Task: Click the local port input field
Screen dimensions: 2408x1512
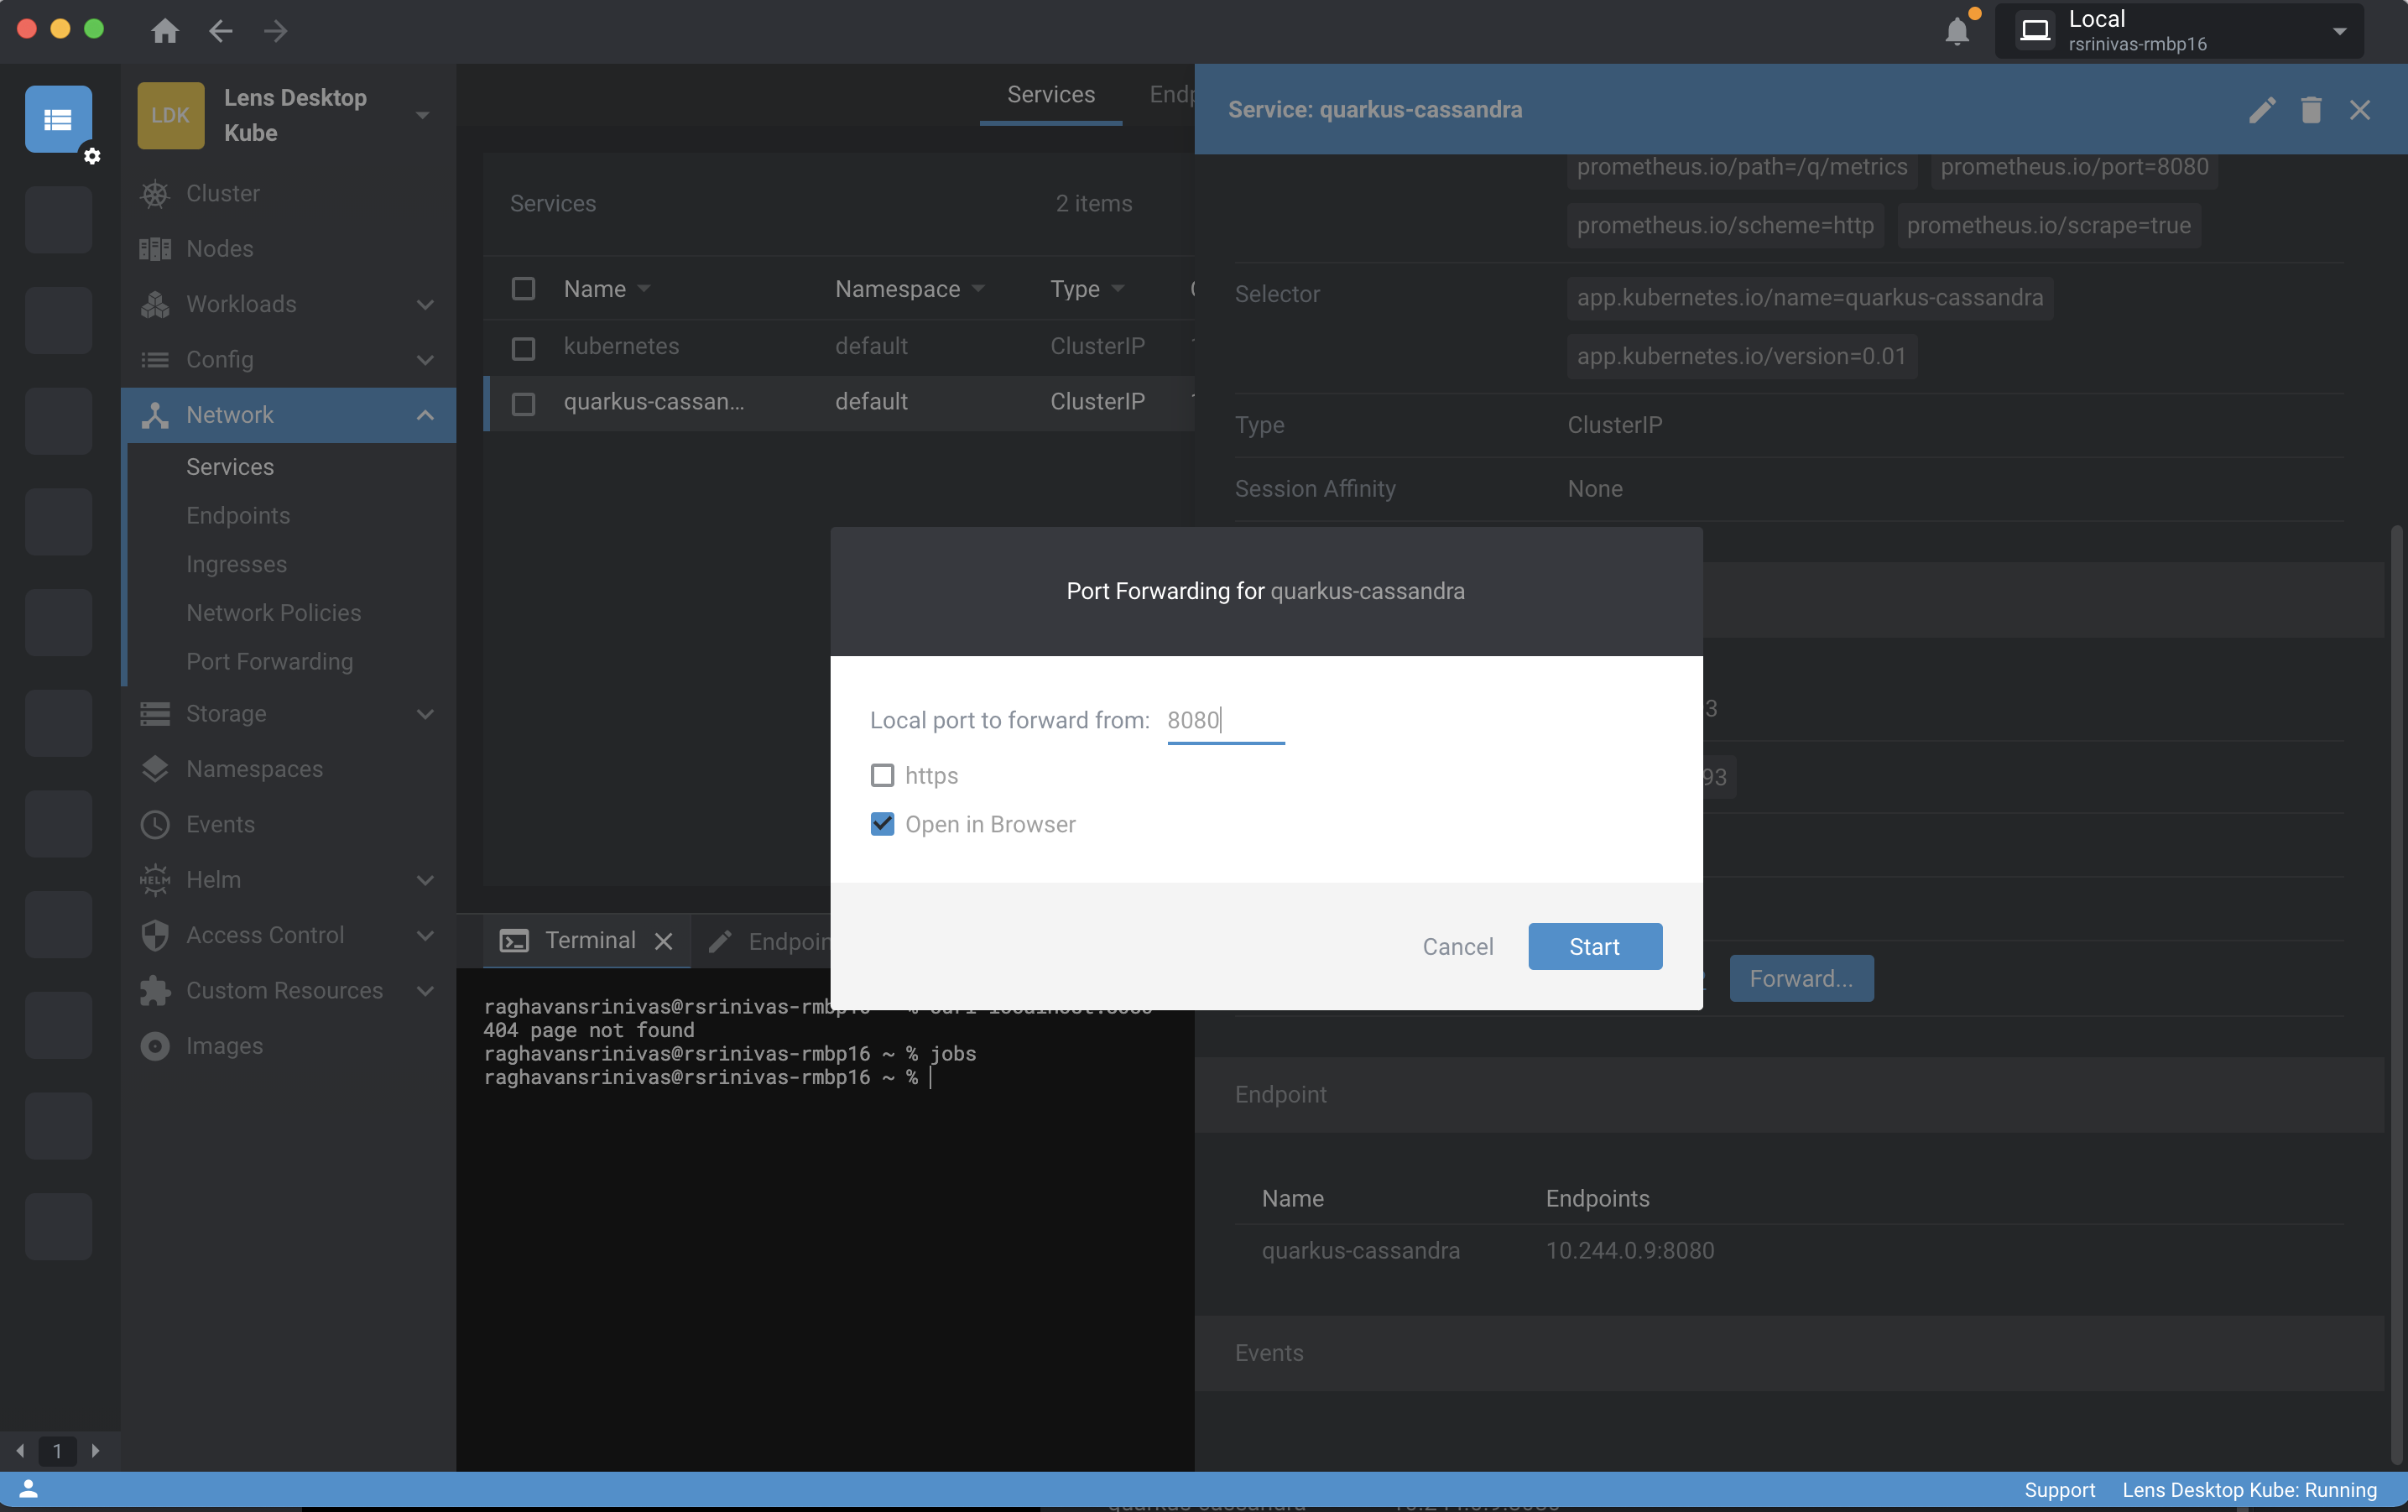Action: (1225, 720)
